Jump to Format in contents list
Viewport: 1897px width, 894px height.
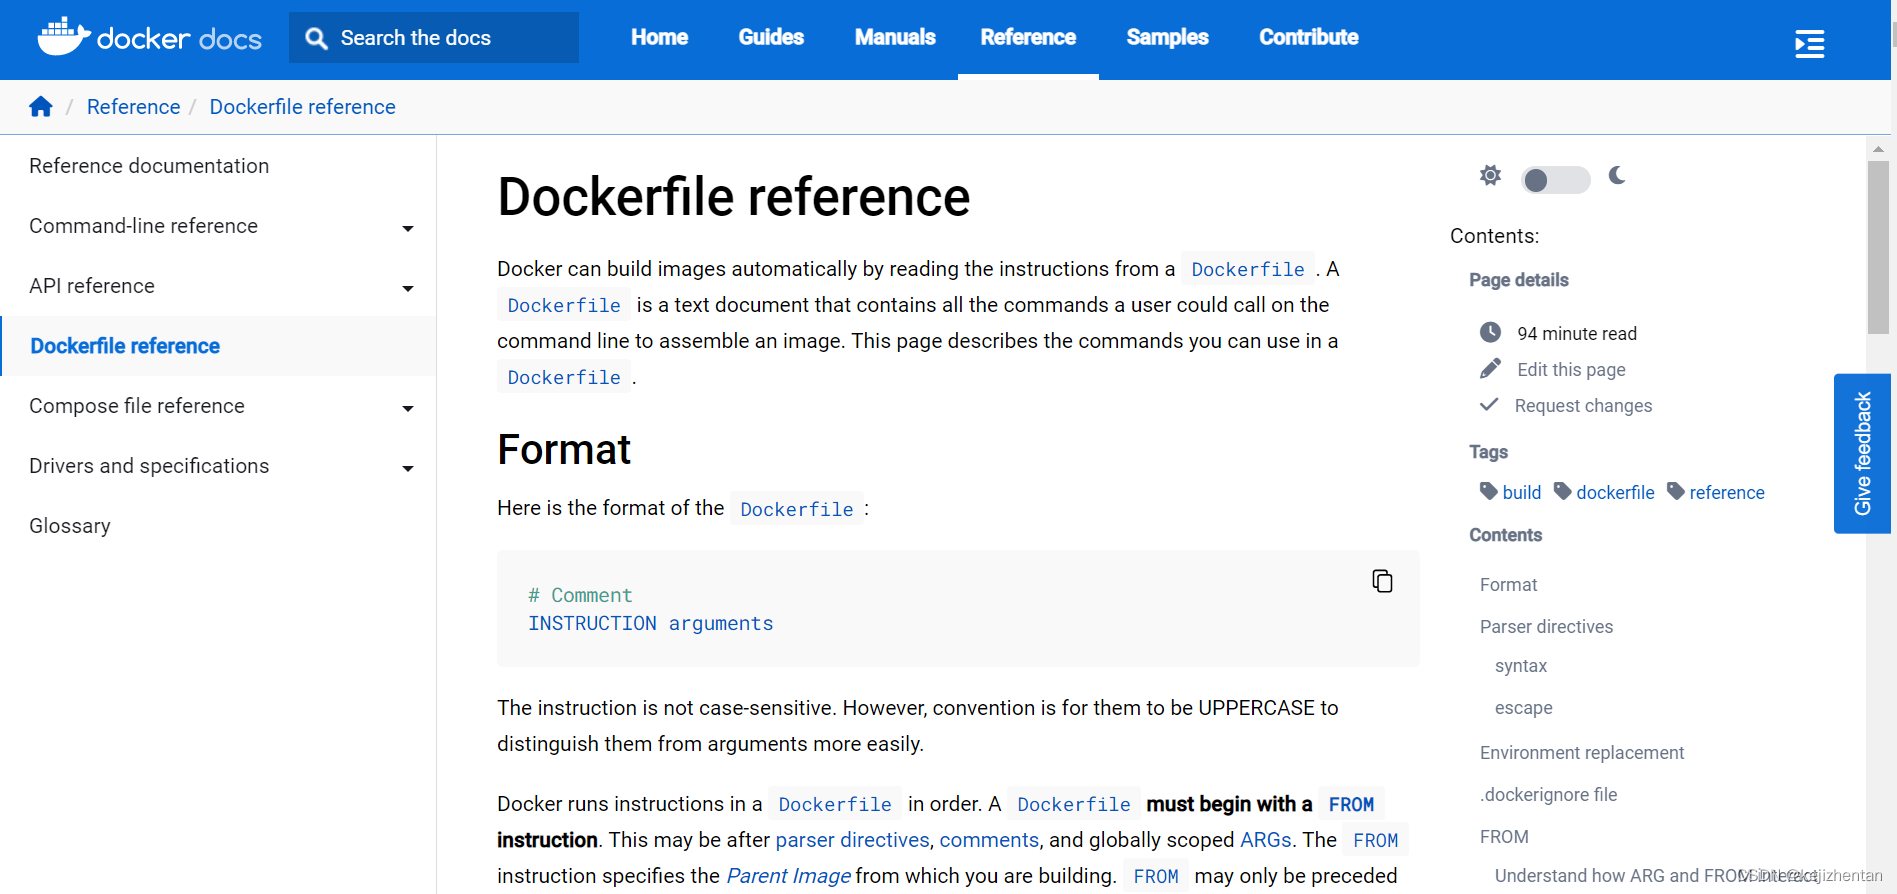1508,585
